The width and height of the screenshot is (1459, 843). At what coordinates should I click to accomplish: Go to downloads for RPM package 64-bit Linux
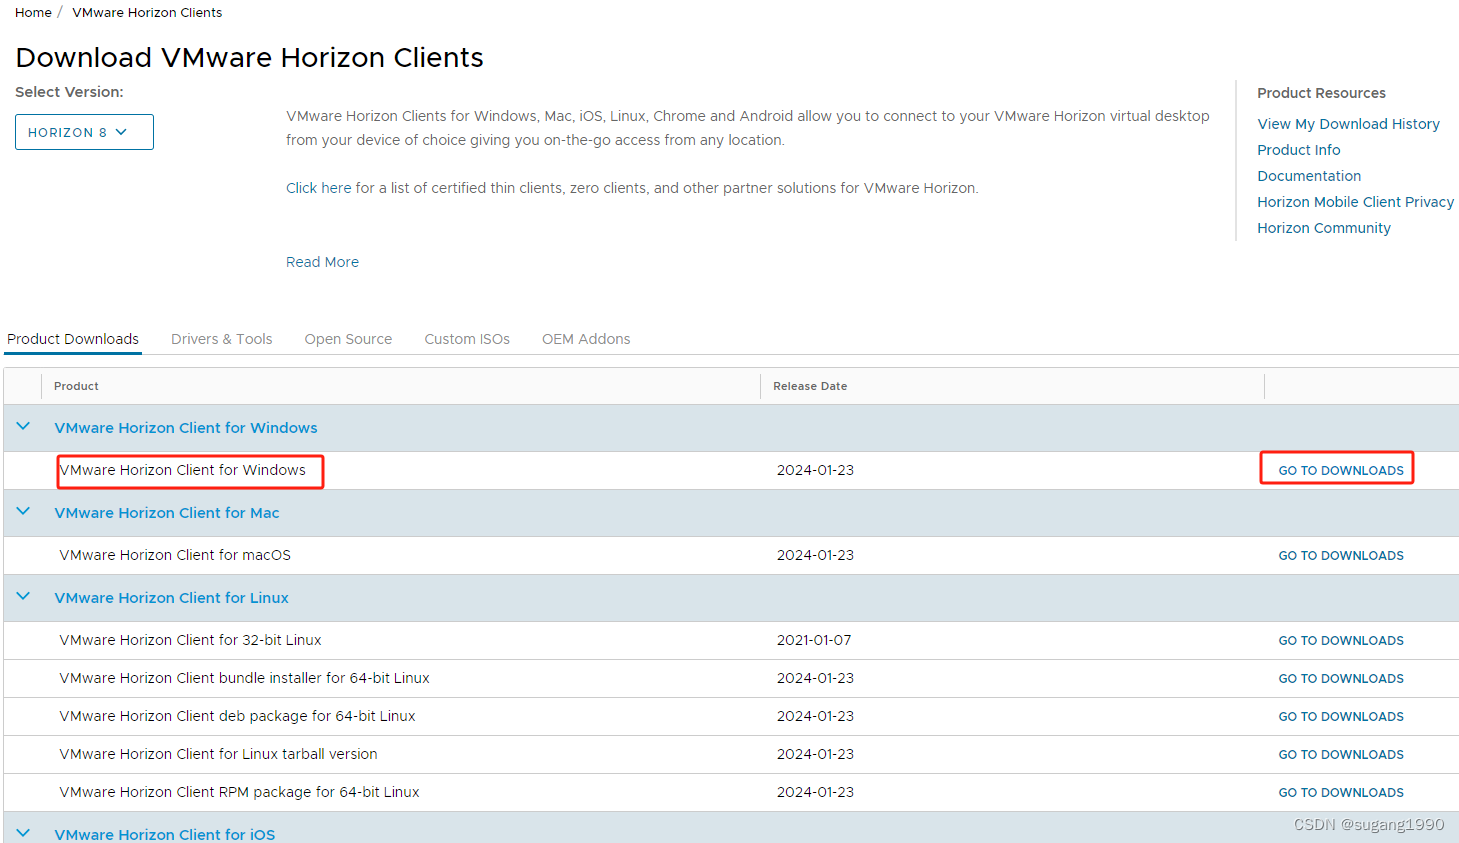click(x=1341, y=792)
